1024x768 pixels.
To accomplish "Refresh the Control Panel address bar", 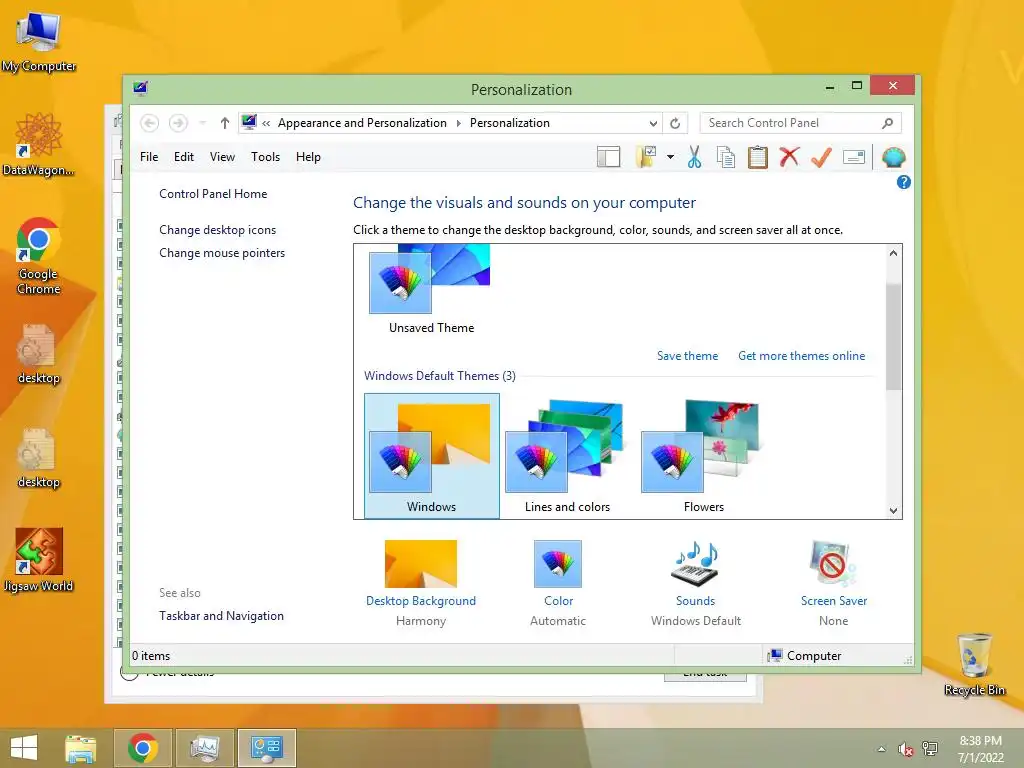I will (x=675, y=123).
